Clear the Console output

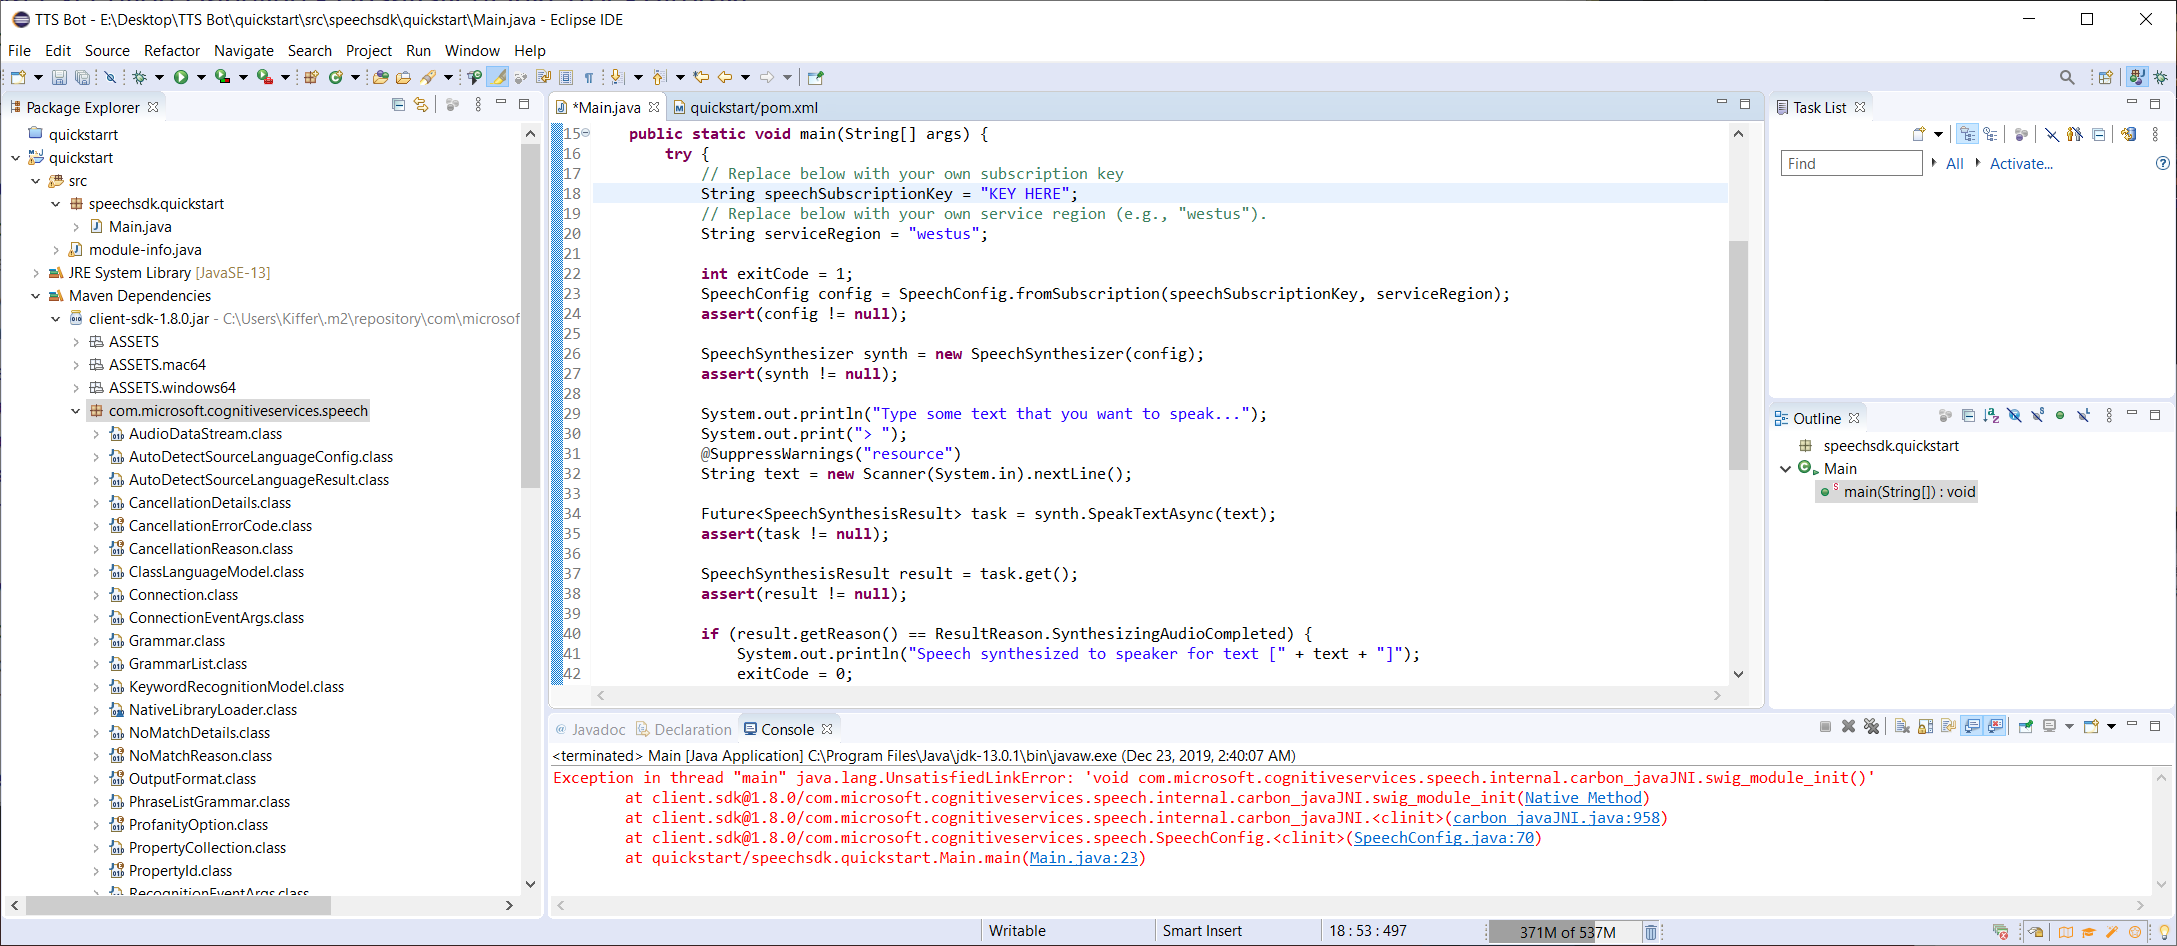[1900, 726]
